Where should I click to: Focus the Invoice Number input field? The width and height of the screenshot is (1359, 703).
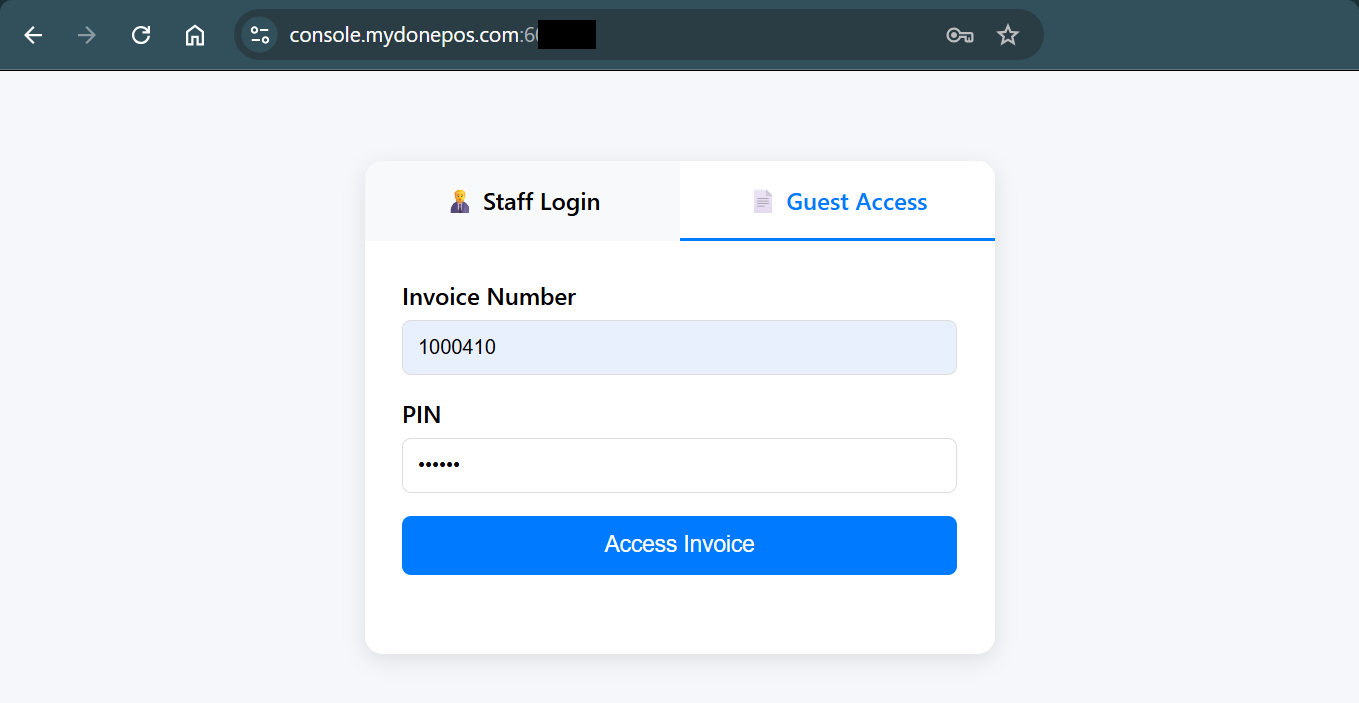679,348
